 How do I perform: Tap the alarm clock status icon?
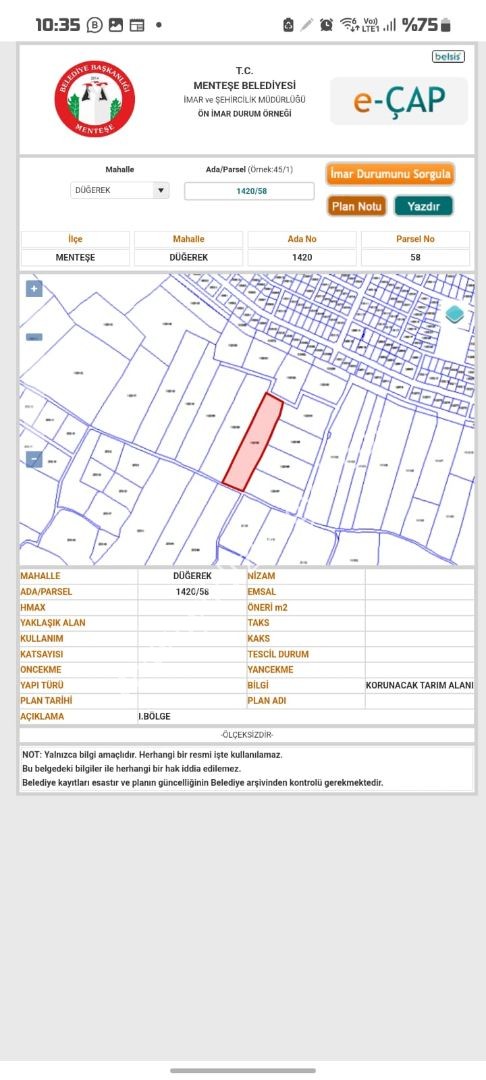click(326, 25)
